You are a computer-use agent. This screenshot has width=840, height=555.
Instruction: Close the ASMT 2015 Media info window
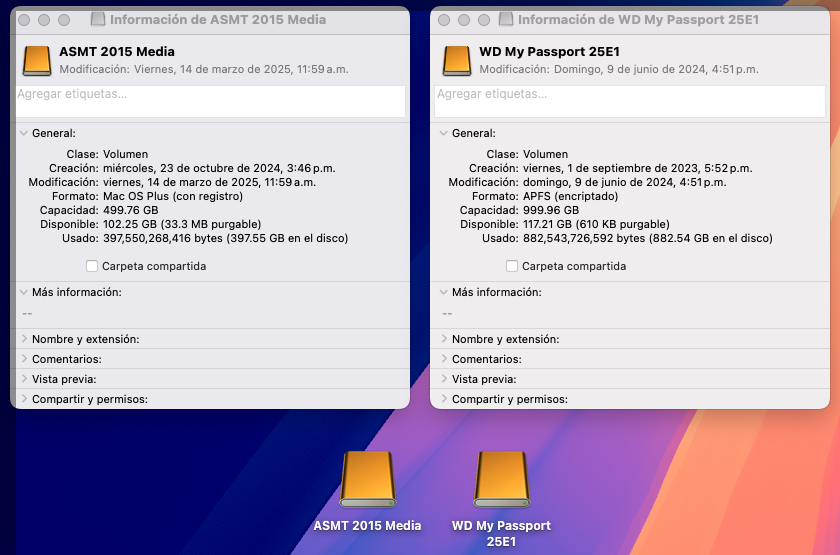[x=24, y=20]
